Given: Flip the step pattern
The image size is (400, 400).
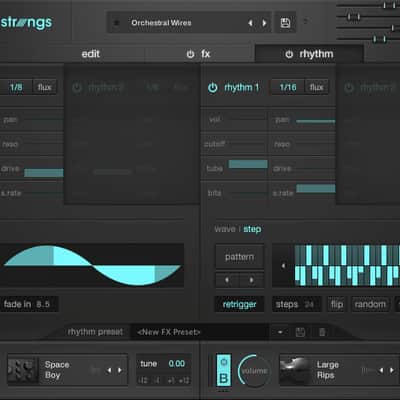Looking at the screenshot, I should (x=337, y=304).
